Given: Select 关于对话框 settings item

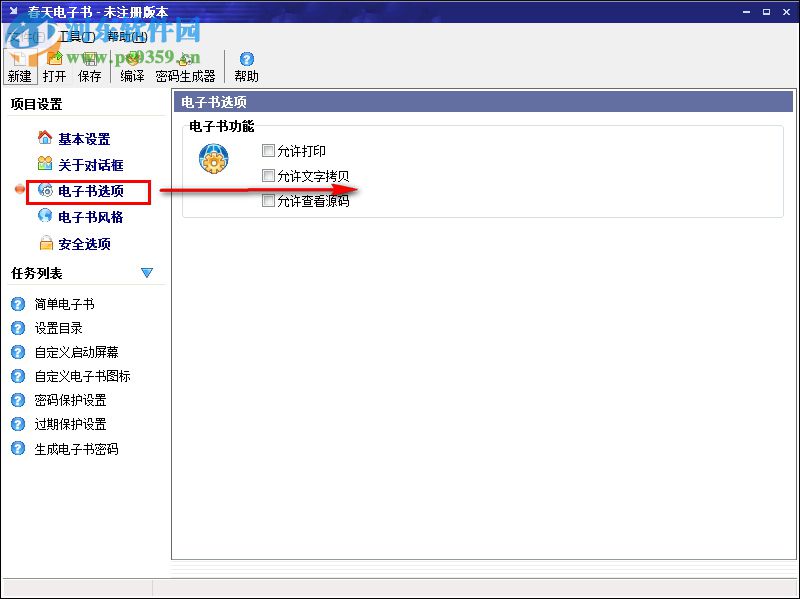Looking at the screenshot, I should [x=91, y=165].
